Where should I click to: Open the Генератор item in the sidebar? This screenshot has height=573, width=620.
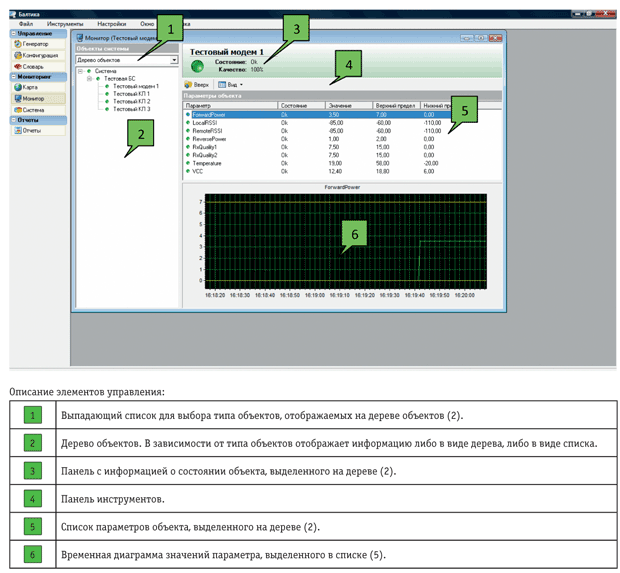39,44
